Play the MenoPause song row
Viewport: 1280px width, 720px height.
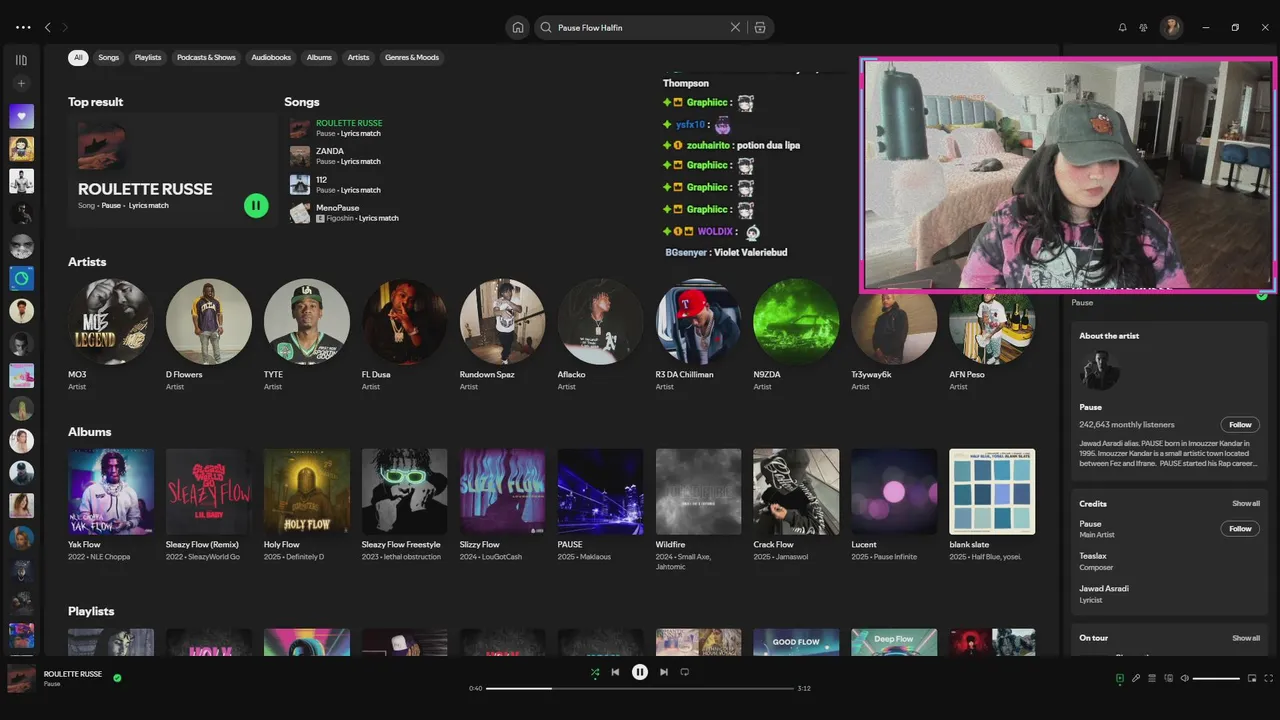coord(462,213)
